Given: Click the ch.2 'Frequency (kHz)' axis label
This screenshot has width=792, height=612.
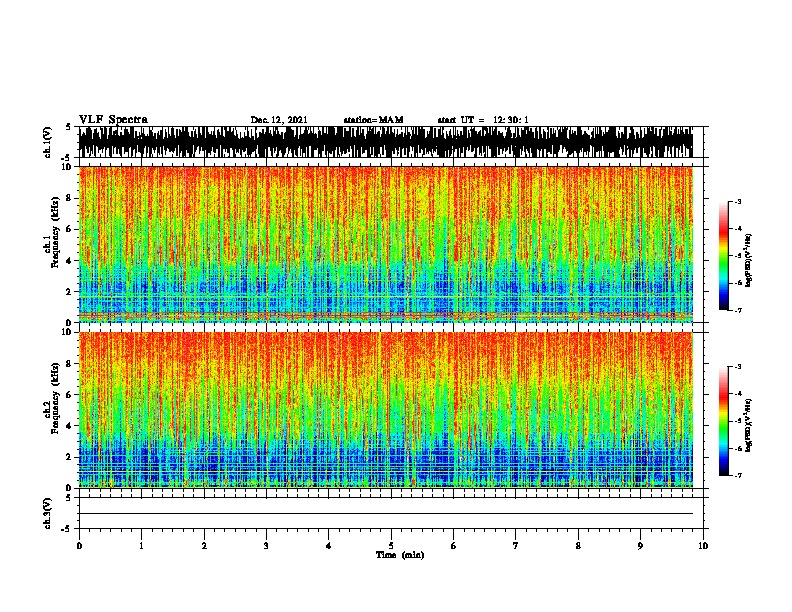Looking at the screenshot, I should click(55, 398).
